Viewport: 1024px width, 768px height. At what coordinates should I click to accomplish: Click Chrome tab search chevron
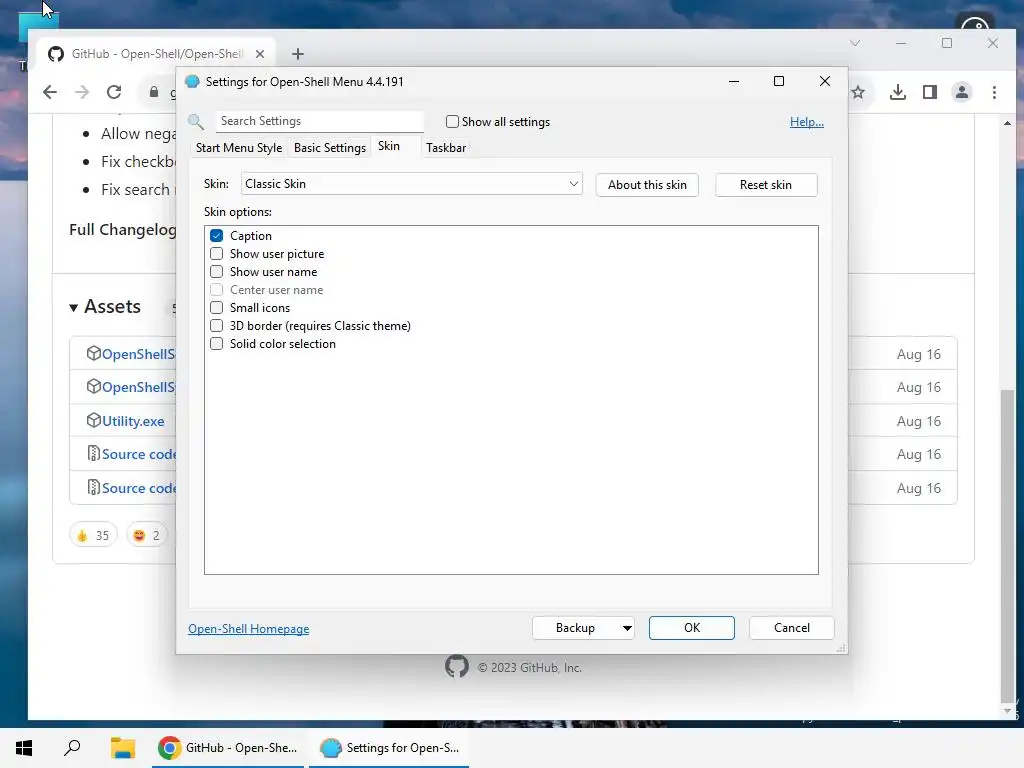click(x=855, y=43)
